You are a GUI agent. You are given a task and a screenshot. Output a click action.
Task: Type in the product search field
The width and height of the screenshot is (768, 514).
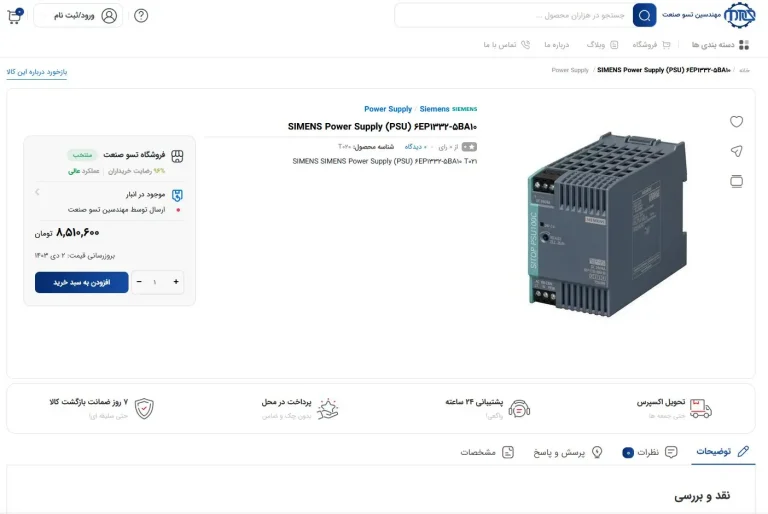[x=515, y=15]
